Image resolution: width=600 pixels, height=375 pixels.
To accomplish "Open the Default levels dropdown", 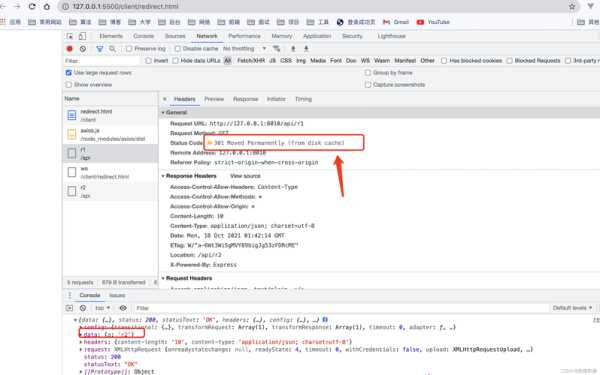I will coord(572,308).
